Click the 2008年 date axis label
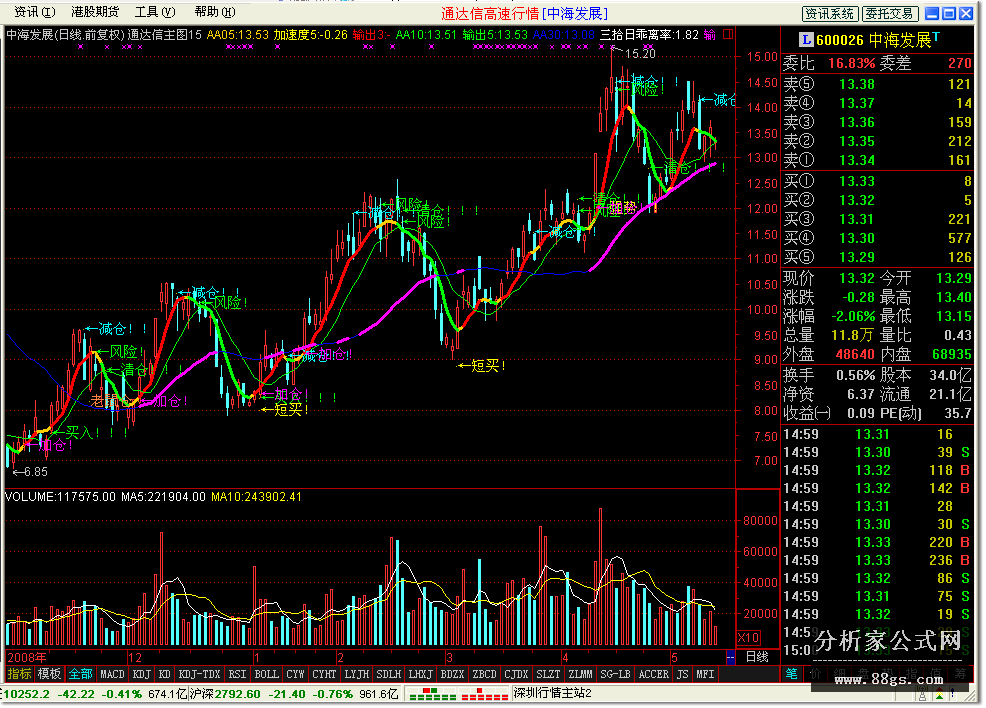Viewport: 986px width, 708px height. point(26,658)
